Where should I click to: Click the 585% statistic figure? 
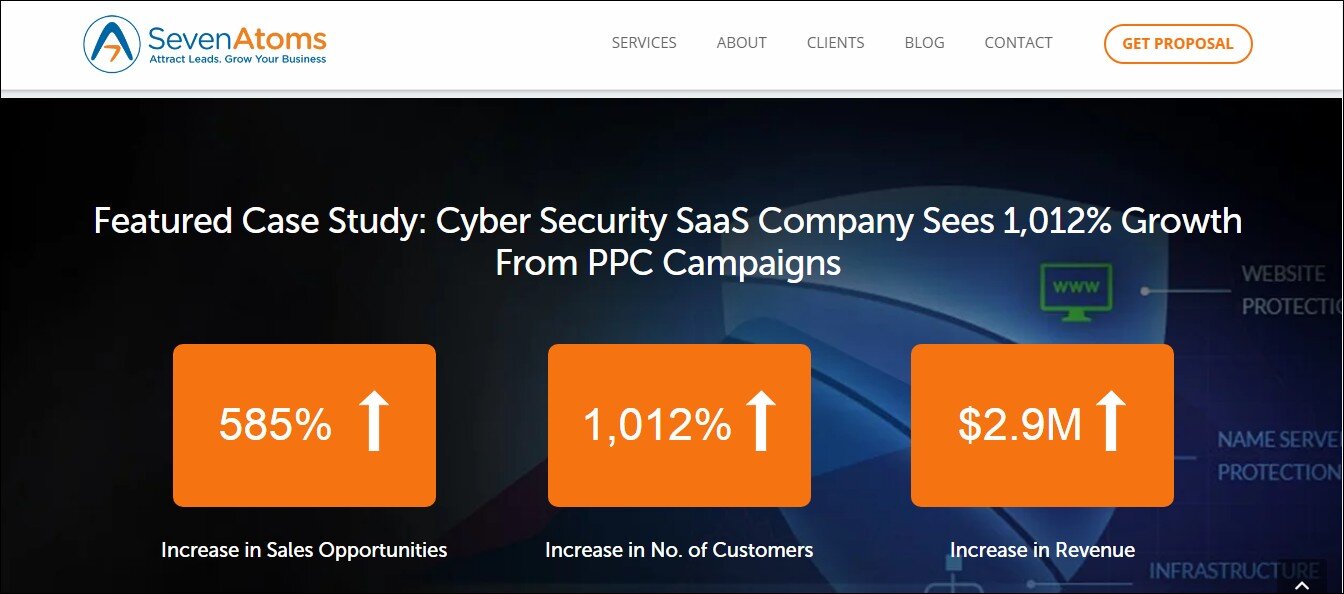tap(276, 425)
